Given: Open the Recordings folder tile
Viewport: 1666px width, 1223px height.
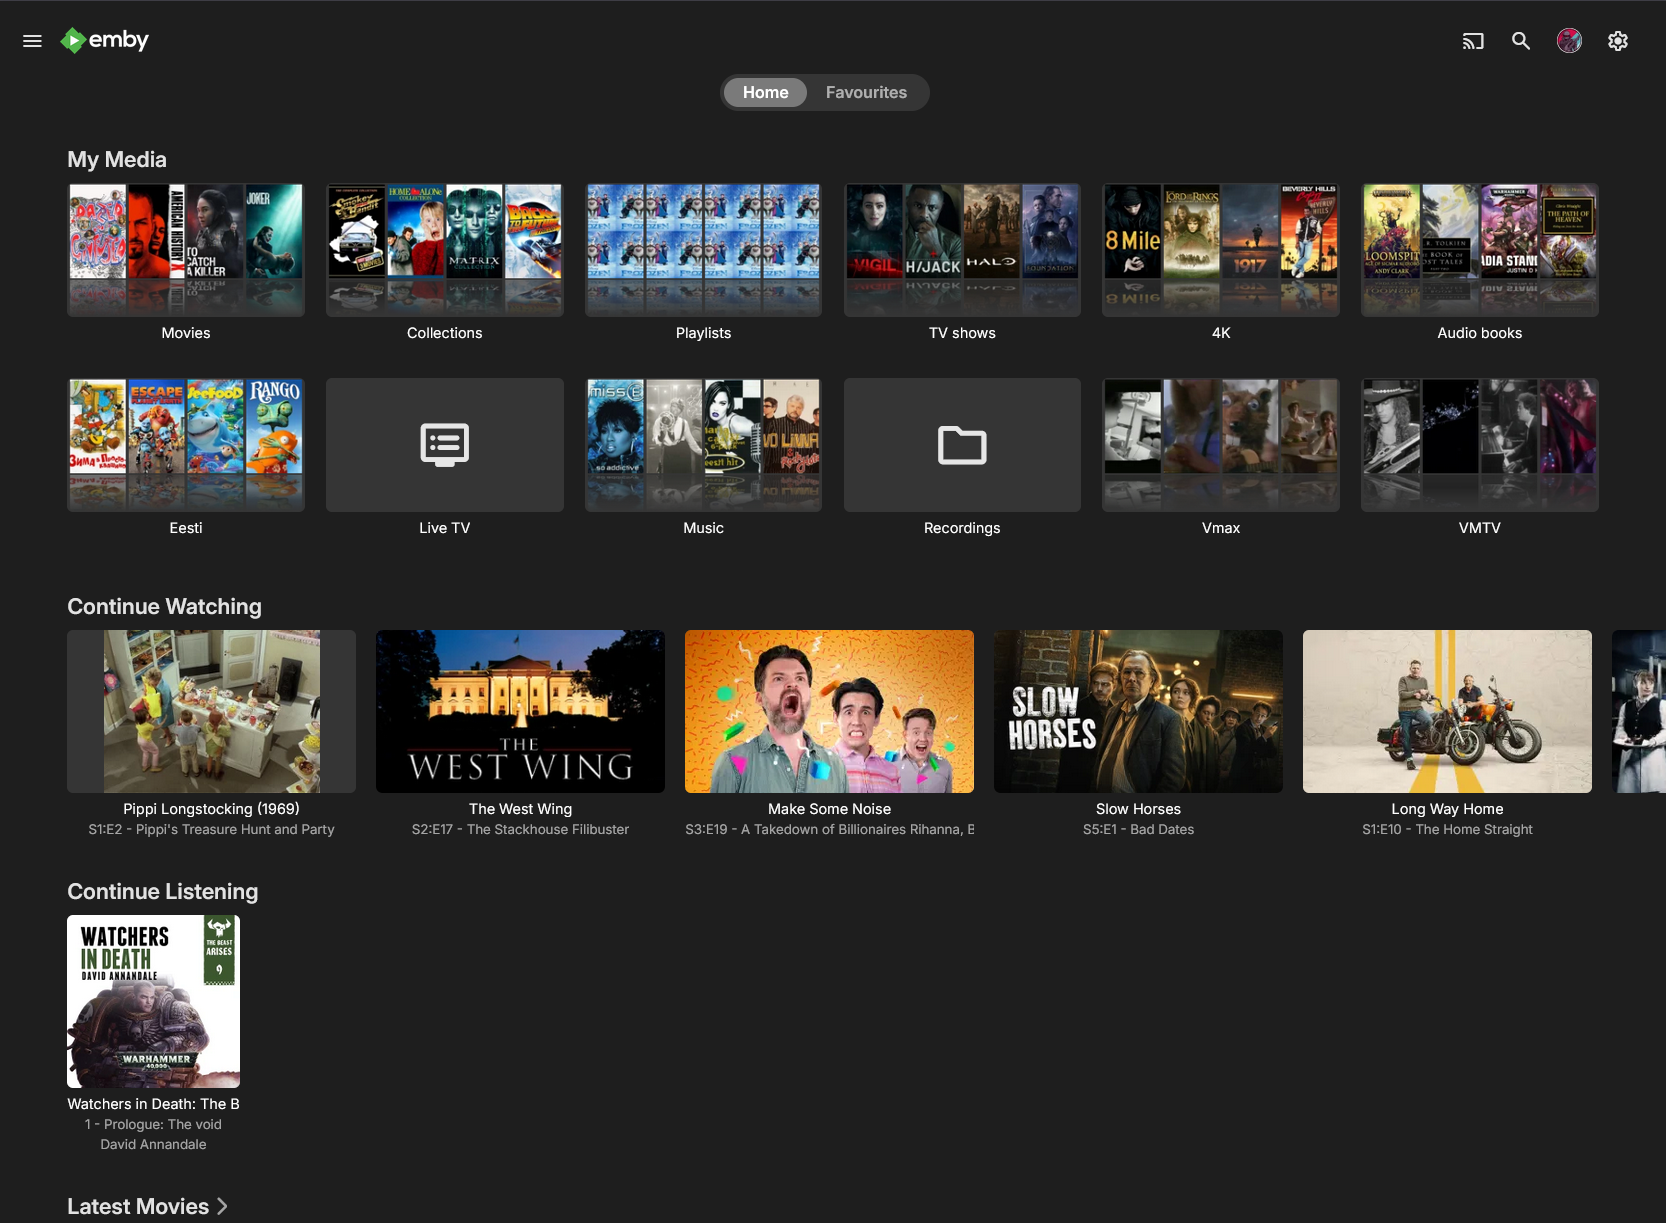Looking at the screenshot, I should pyautogui.click(x=961, y=445).
